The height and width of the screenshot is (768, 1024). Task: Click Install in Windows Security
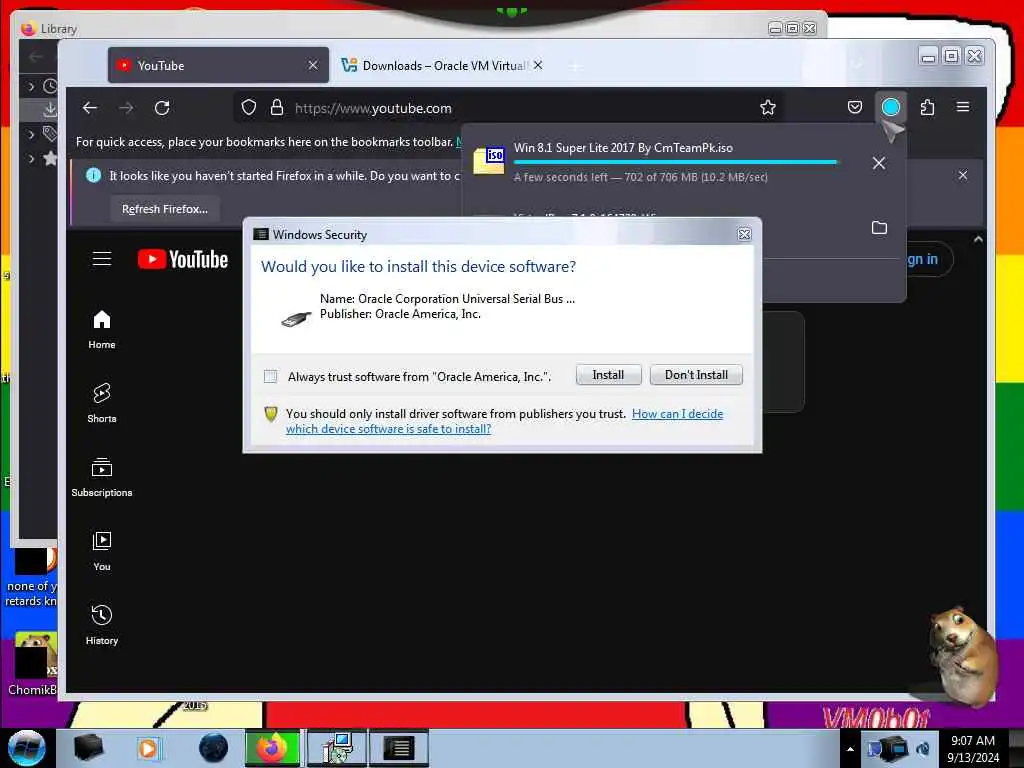[x=608, y=375]
